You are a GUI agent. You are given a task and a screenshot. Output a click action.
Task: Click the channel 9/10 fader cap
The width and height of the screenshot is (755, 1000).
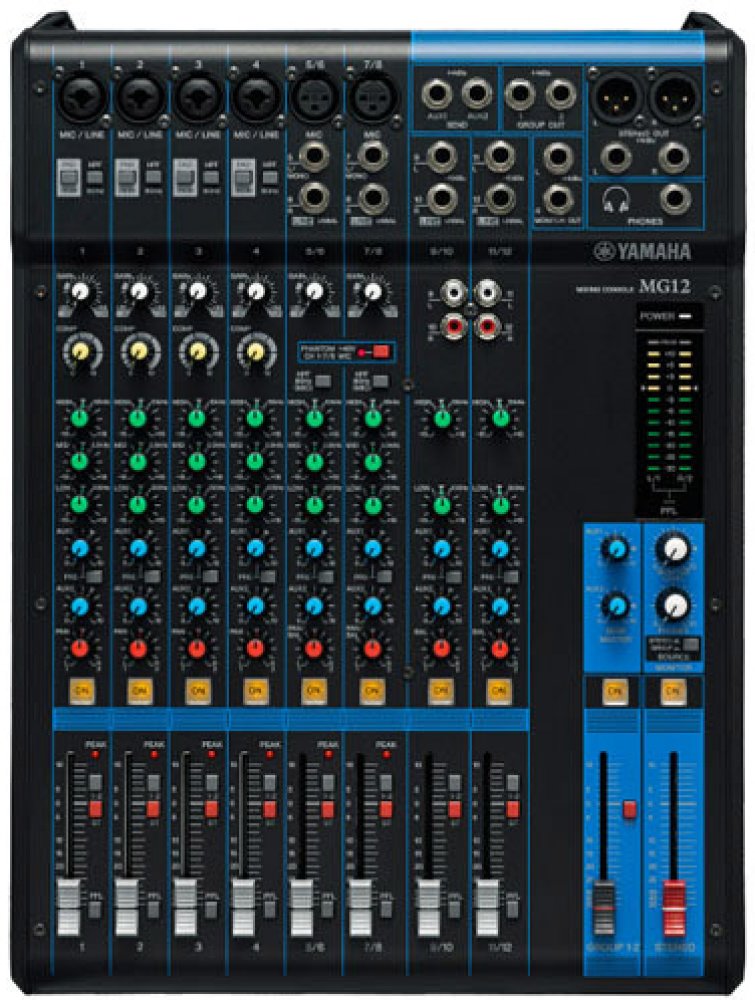click(428, 892)
